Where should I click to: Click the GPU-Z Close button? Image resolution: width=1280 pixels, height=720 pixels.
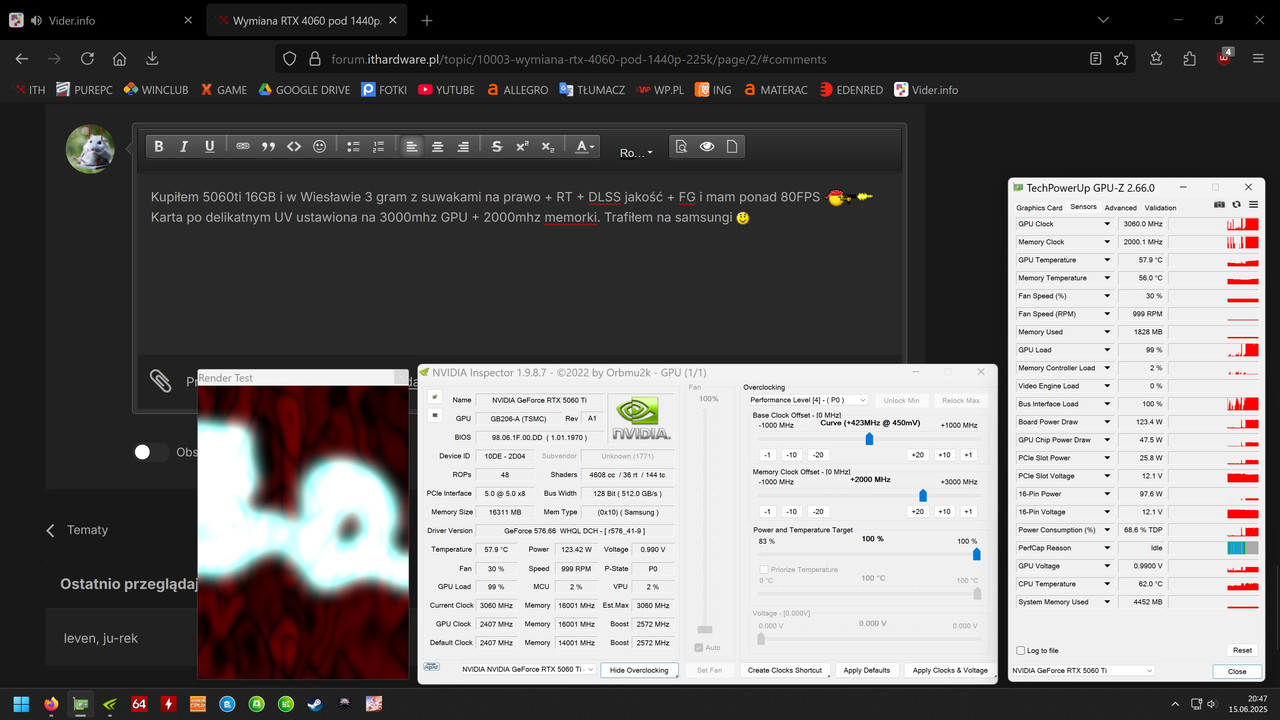1237,671
